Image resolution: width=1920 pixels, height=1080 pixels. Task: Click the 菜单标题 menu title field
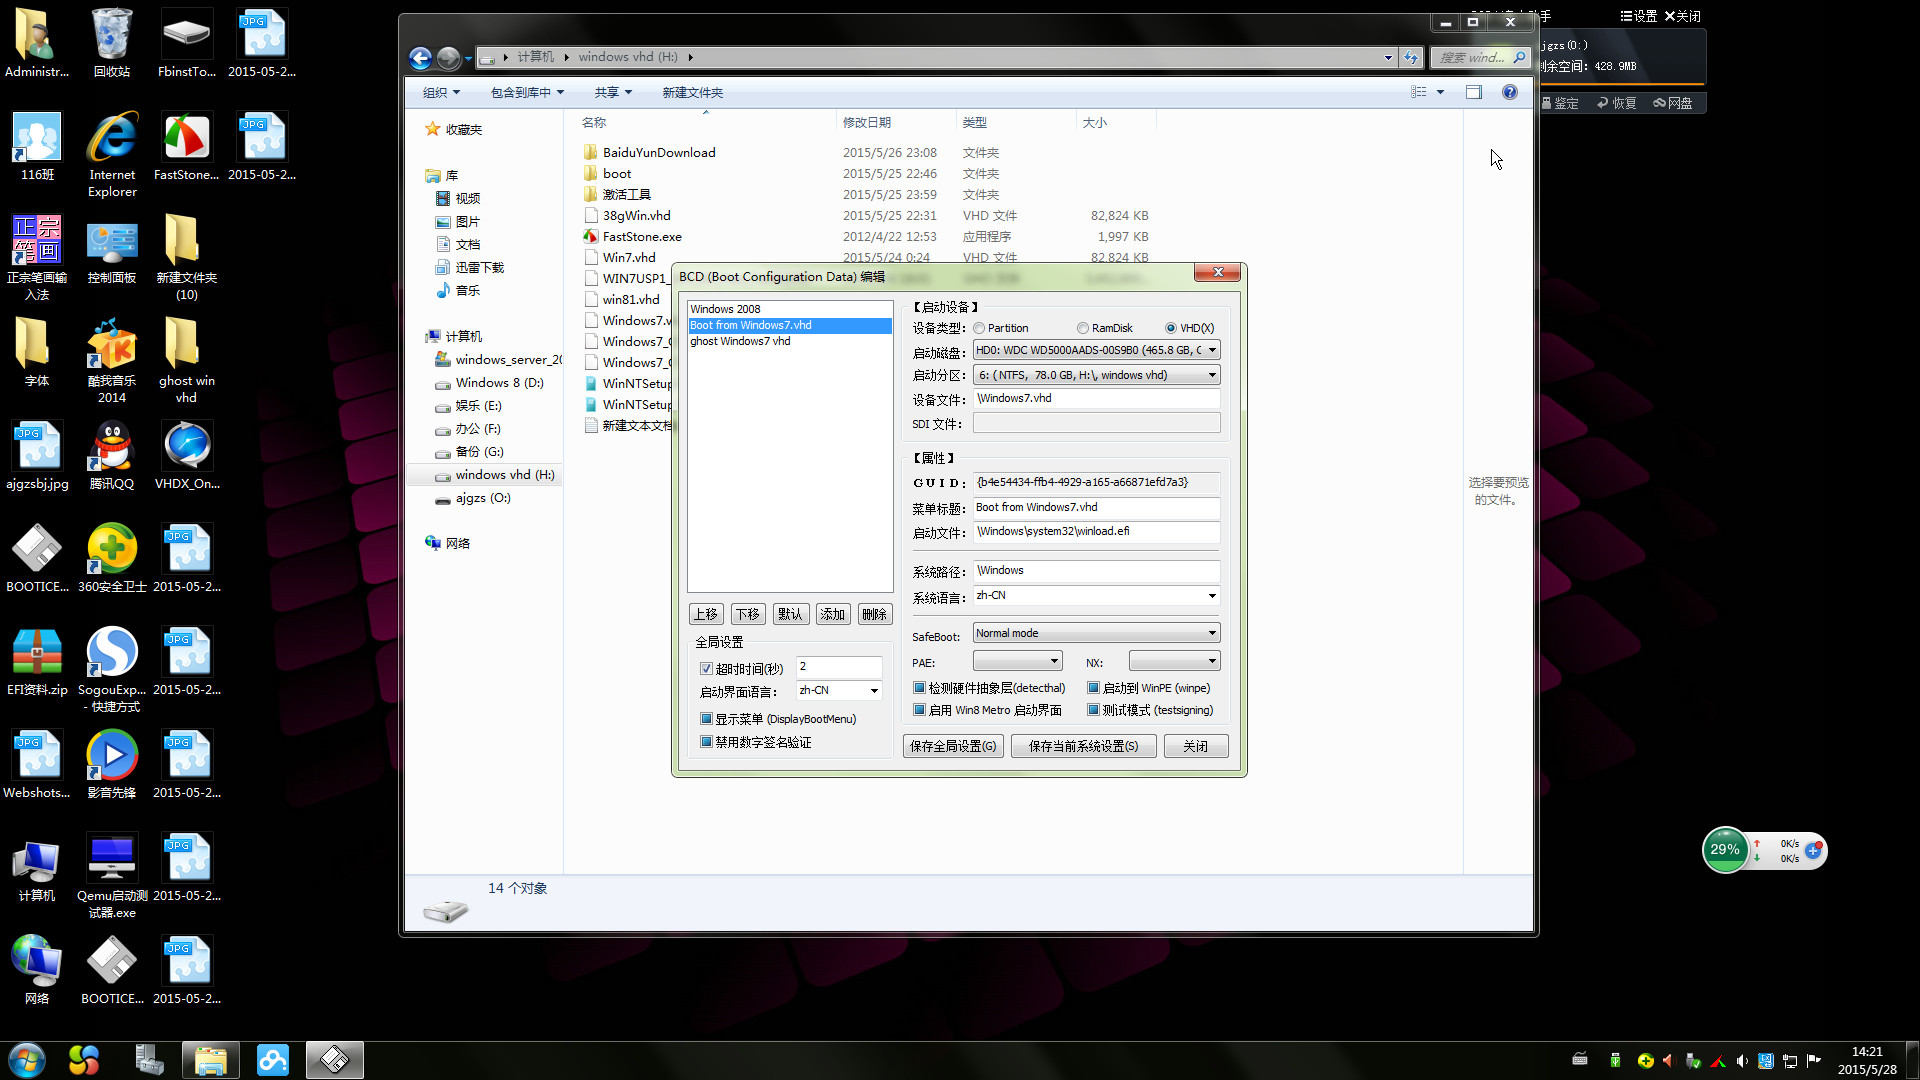tap(1096, 507)
